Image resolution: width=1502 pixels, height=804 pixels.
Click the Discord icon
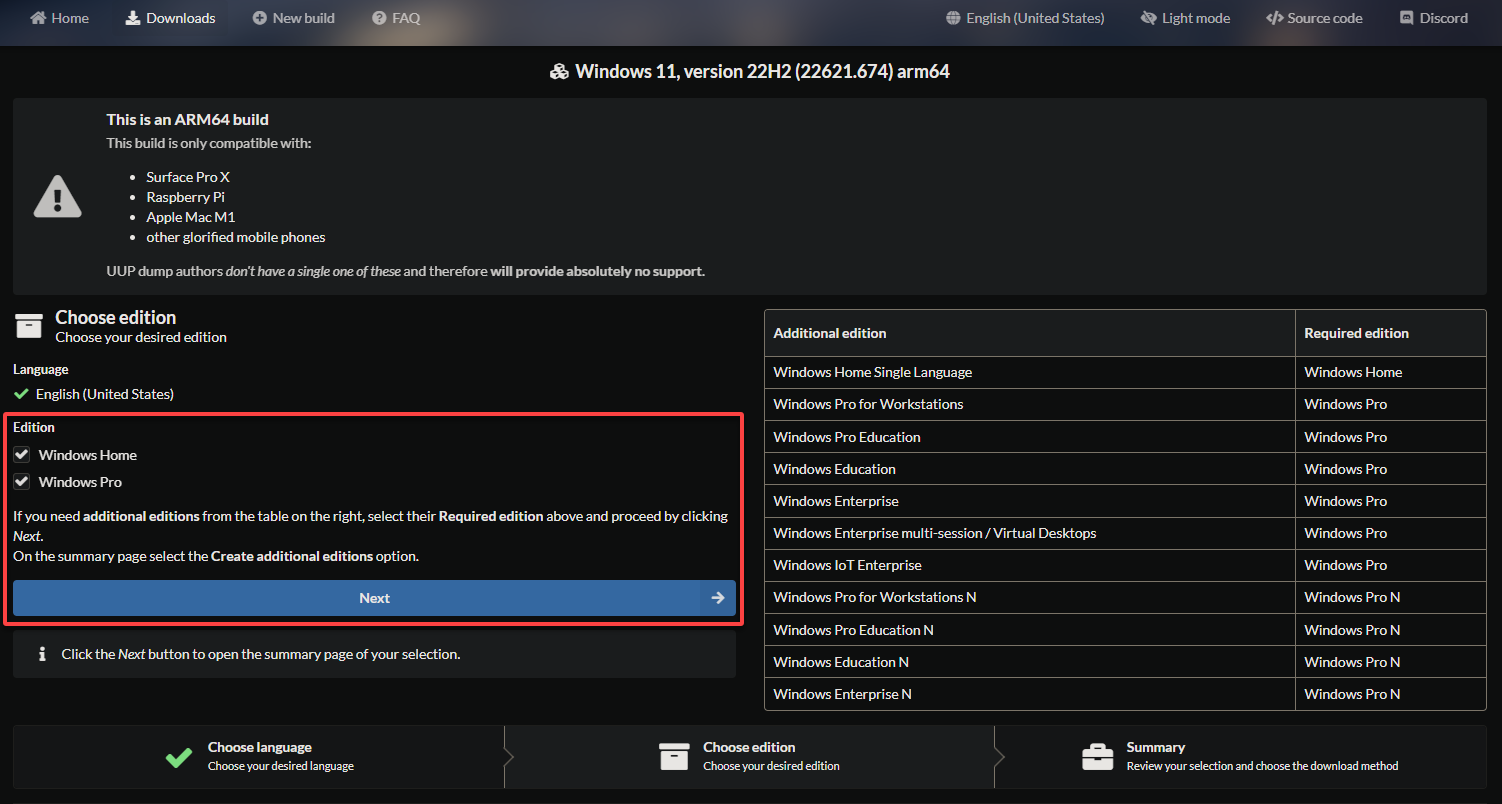pos(1407,18)
